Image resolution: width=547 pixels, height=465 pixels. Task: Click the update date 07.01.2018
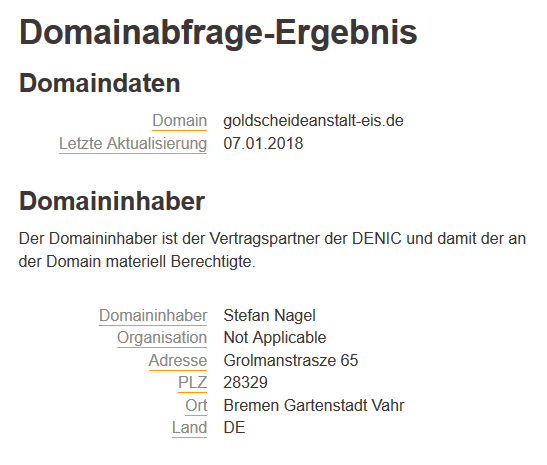coord(263,144)
